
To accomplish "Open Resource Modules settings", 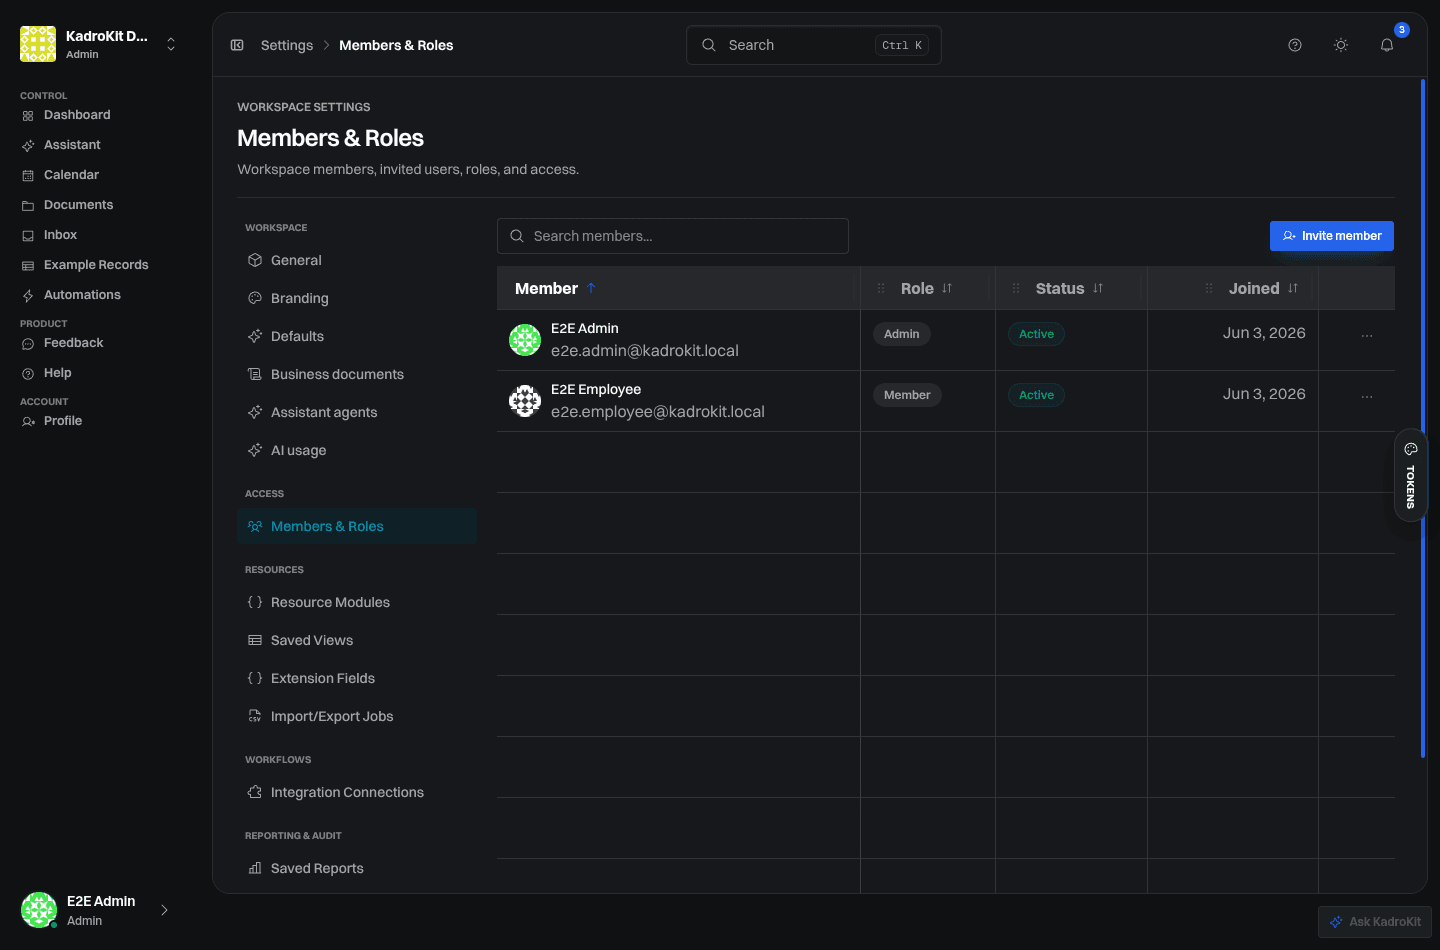I will (x=357, y=602).
